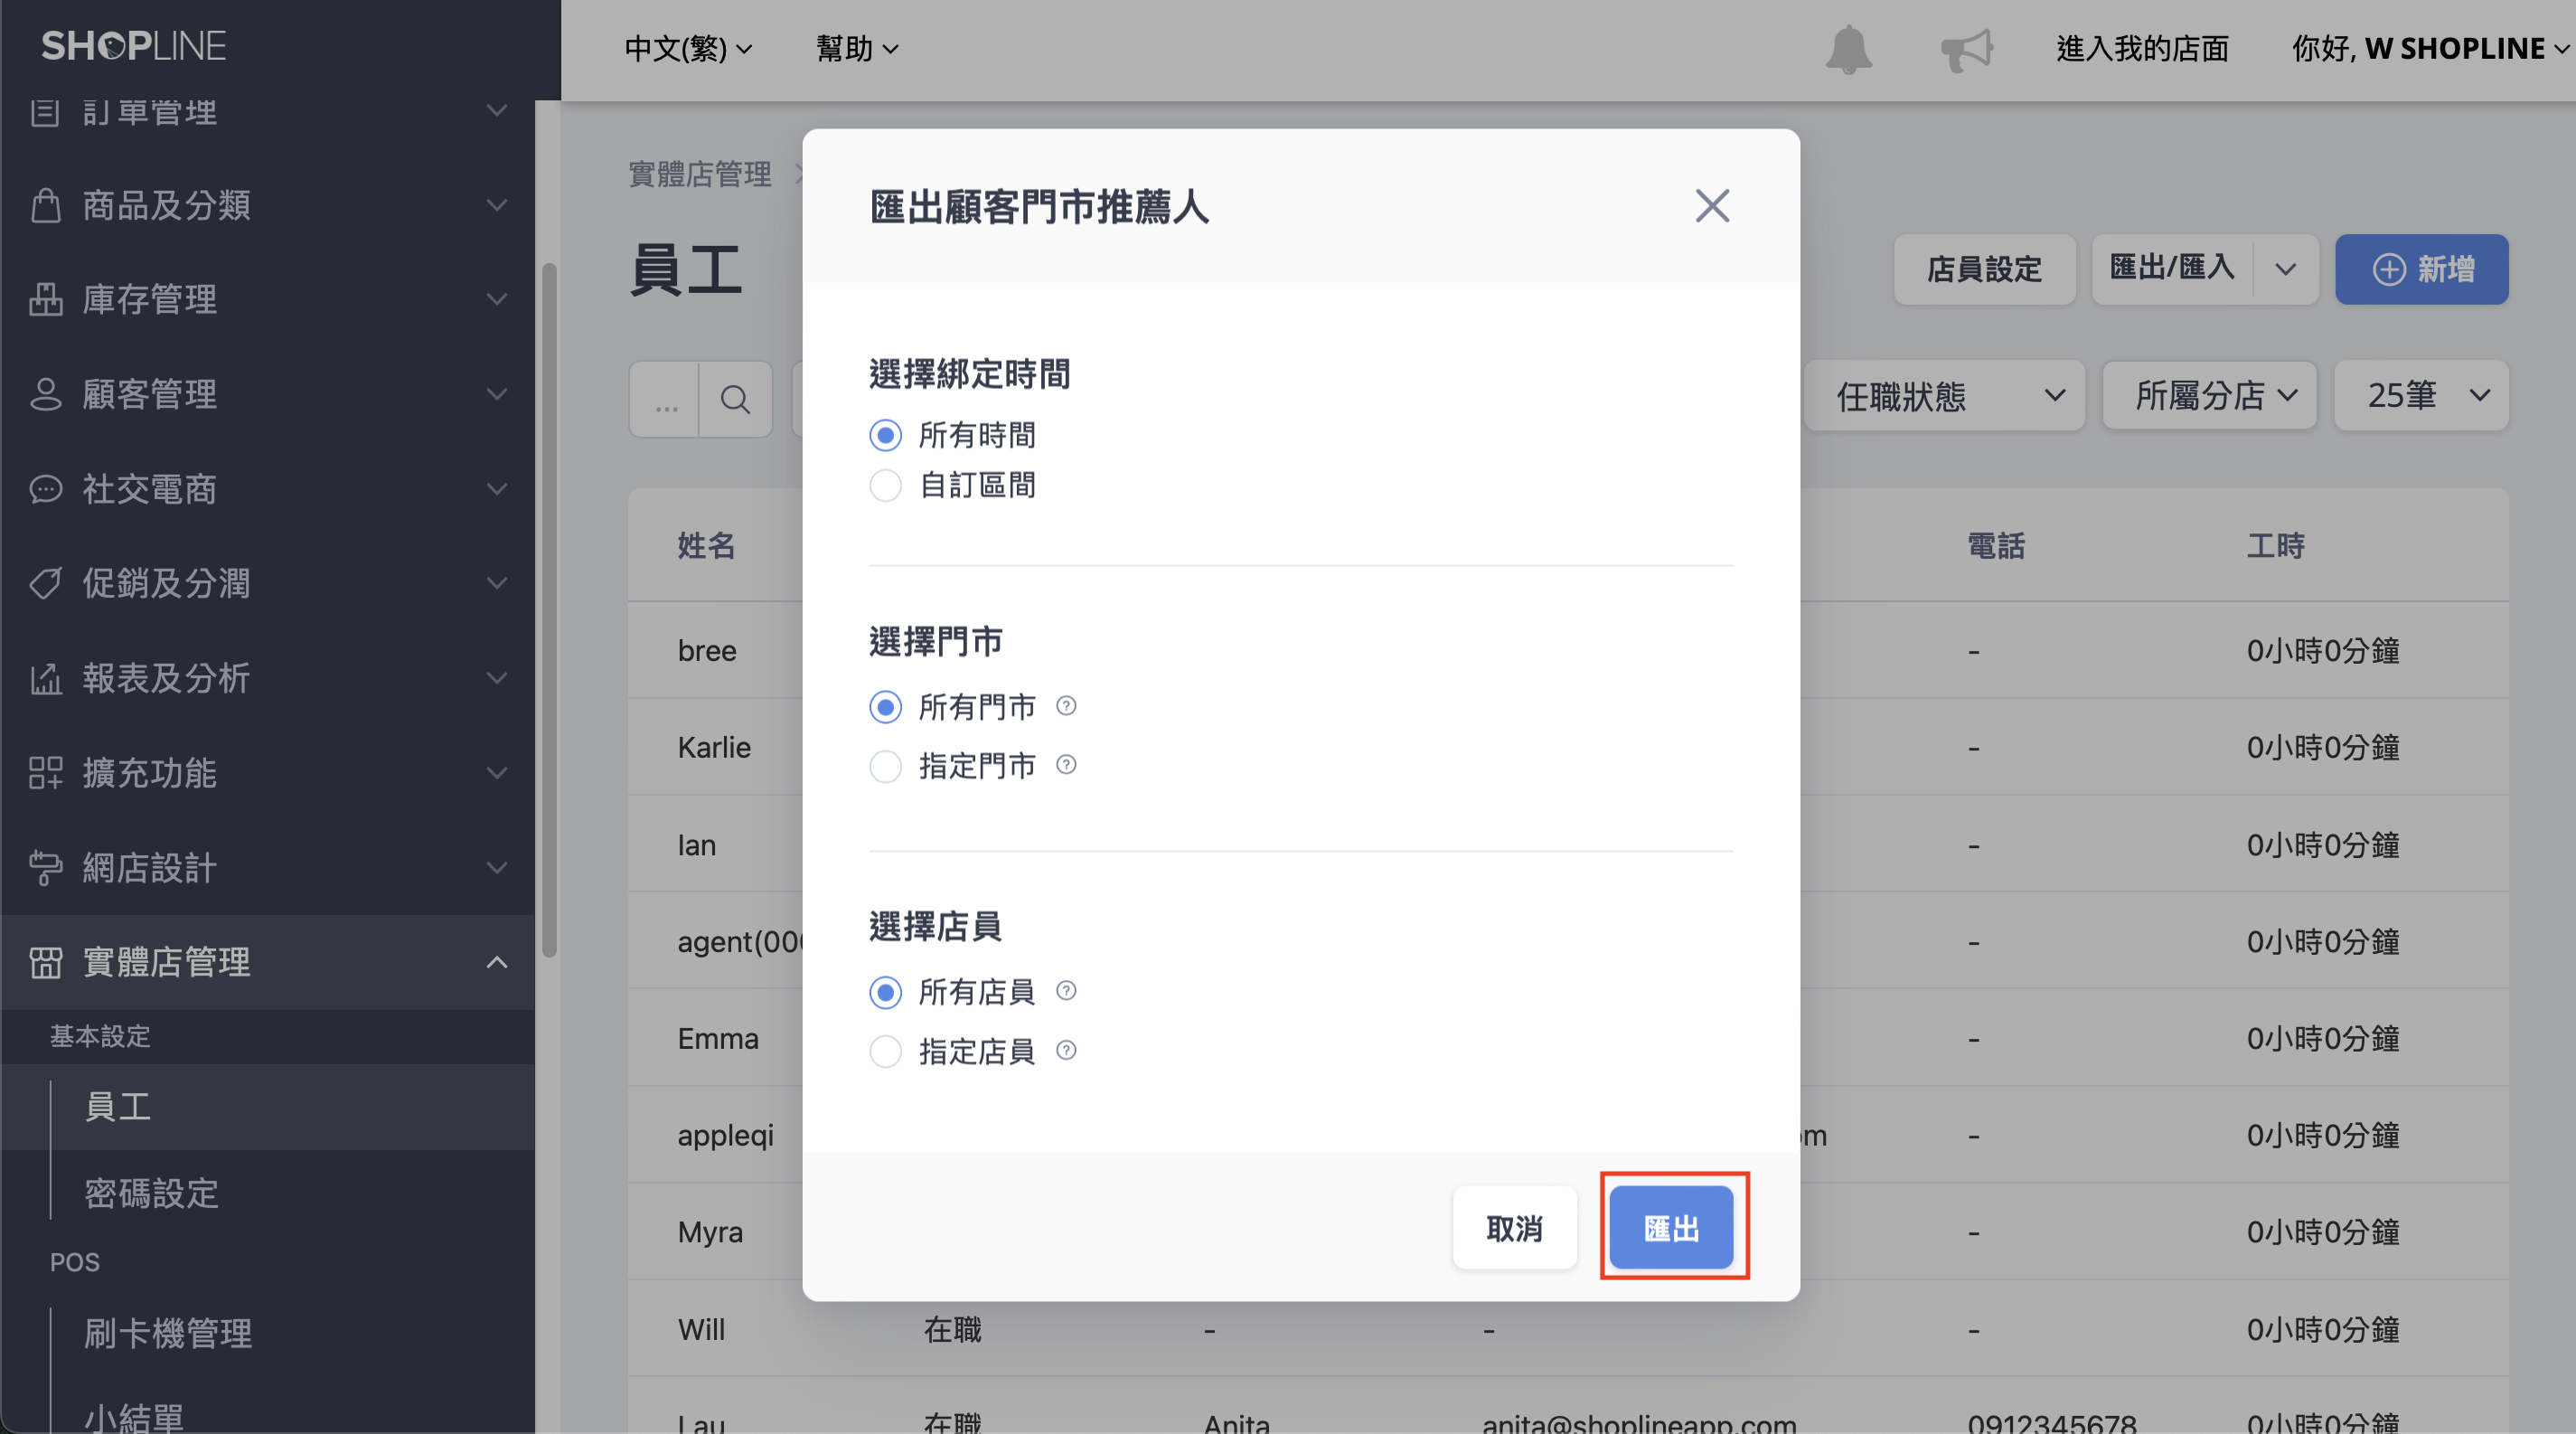Image resolution: width=2576 pixels, height=1434 pixels.
Task: Expand 社交電商 chevron in sidebar
Action: tap(496, 489)
